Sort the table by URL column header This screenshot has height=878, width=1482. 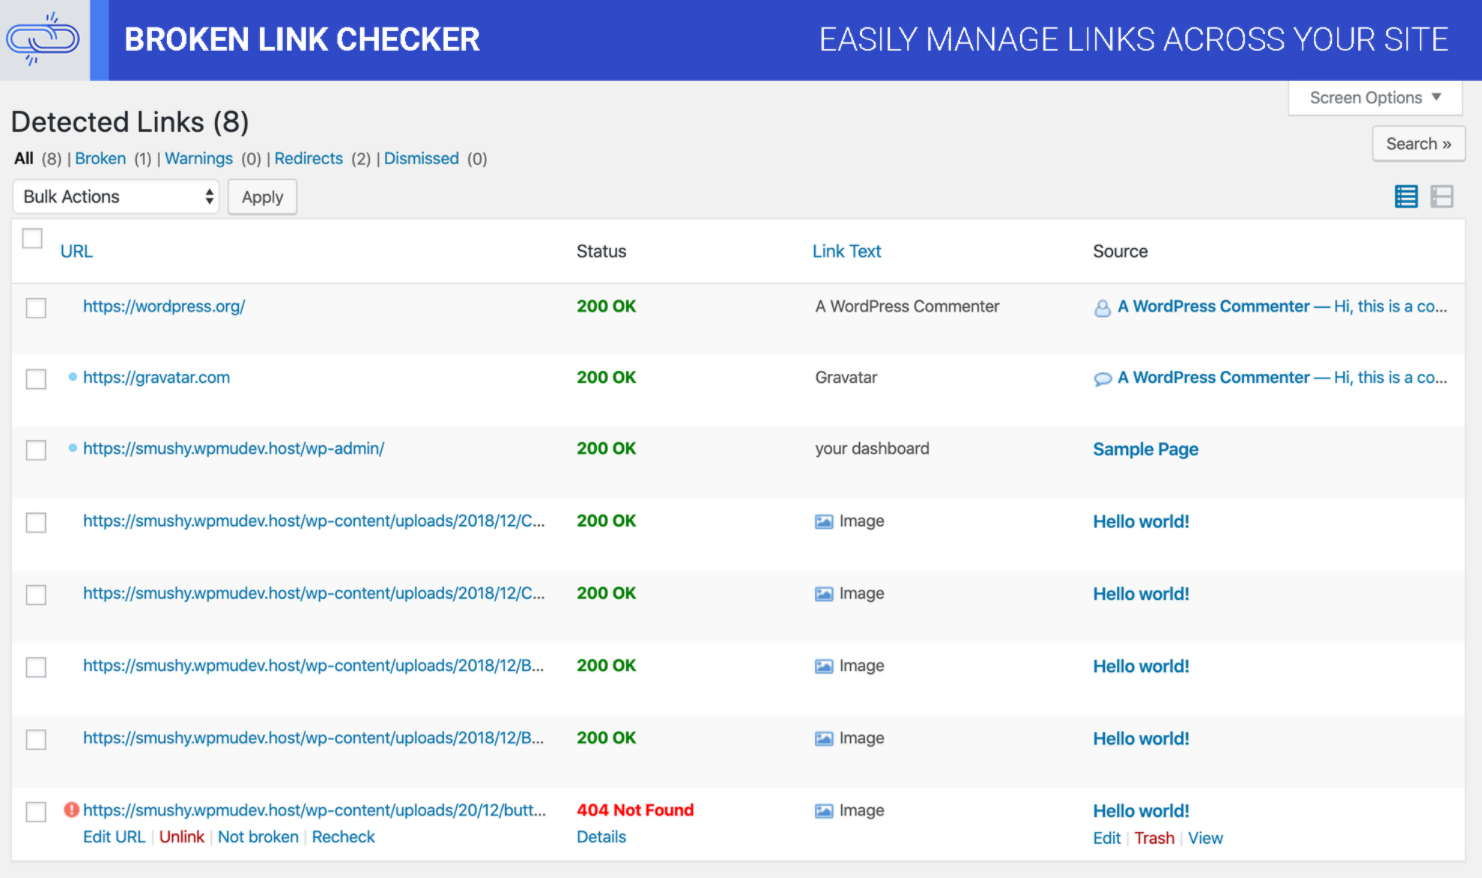click(76, 252)
